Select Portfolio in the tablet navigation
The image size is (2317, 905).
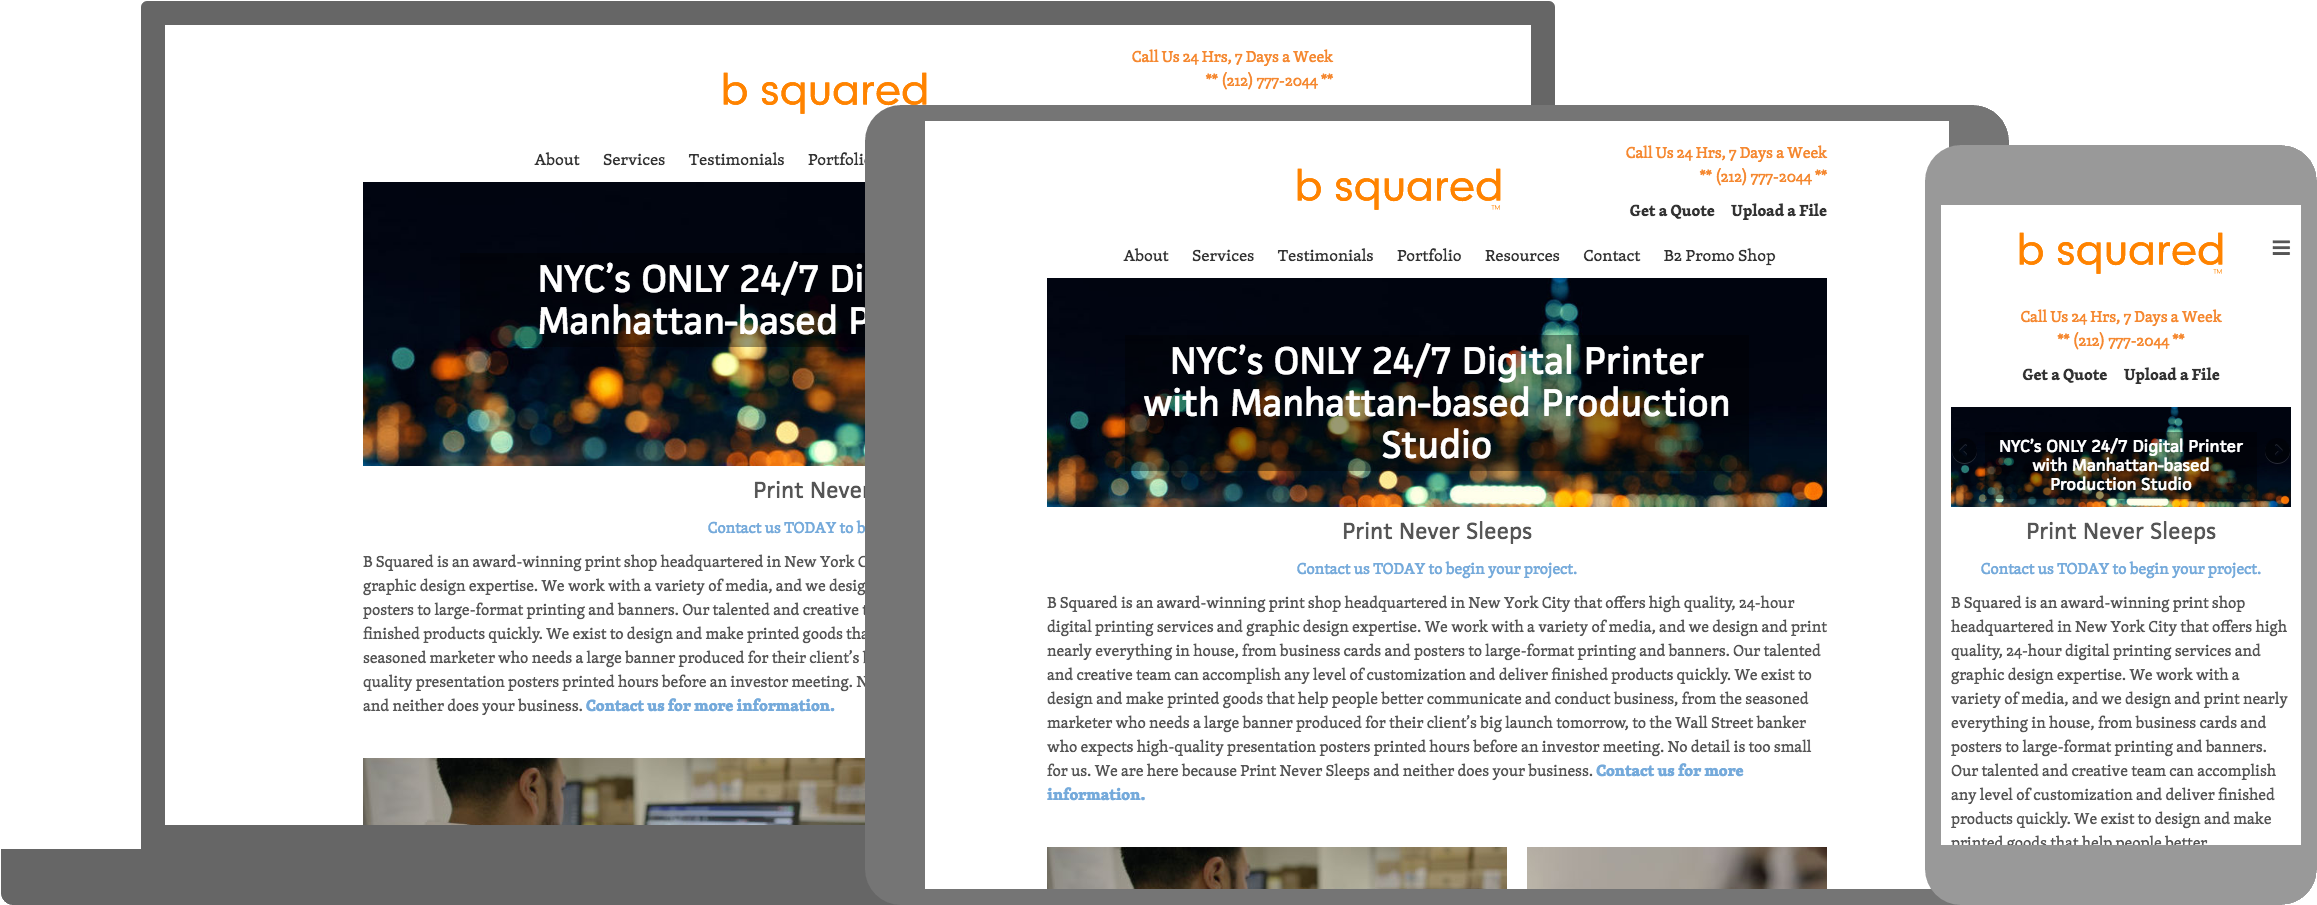(1428, 256)
